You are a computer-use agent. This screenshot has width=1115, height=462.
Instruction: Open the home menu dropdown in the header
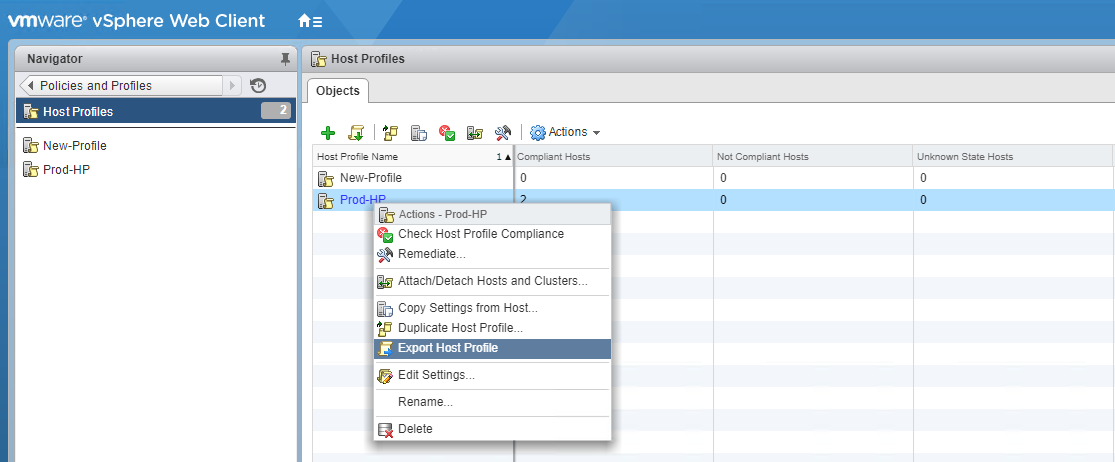pos(310,21)
